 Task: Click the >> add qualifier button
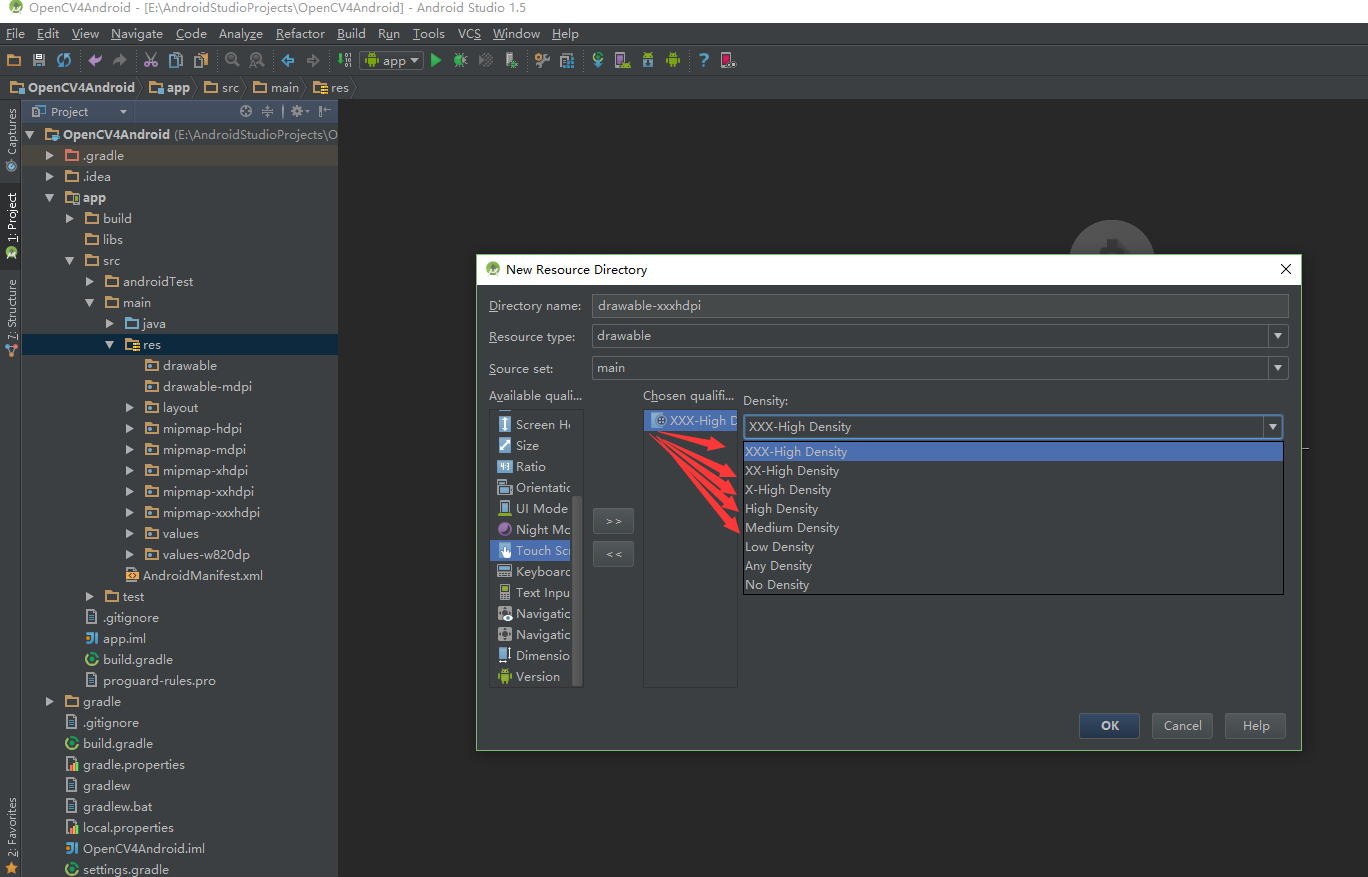[613, 521]
